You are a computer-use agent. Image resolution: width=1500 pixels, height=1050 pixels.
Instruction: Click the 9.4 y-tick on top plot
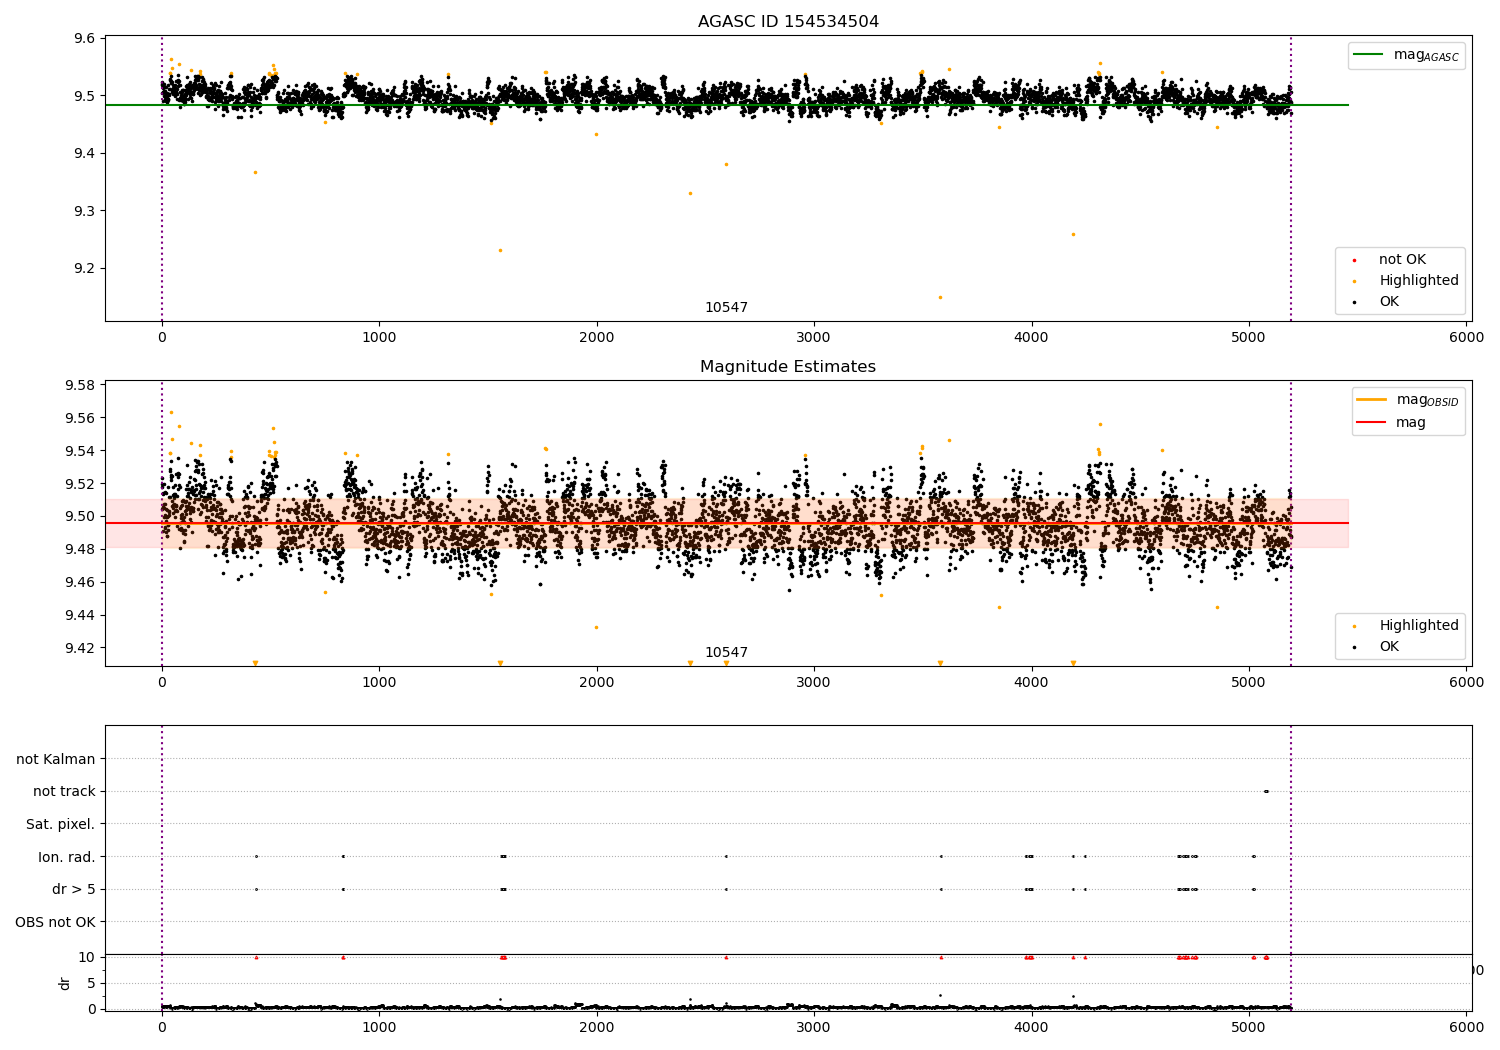[x=85, y=154]
